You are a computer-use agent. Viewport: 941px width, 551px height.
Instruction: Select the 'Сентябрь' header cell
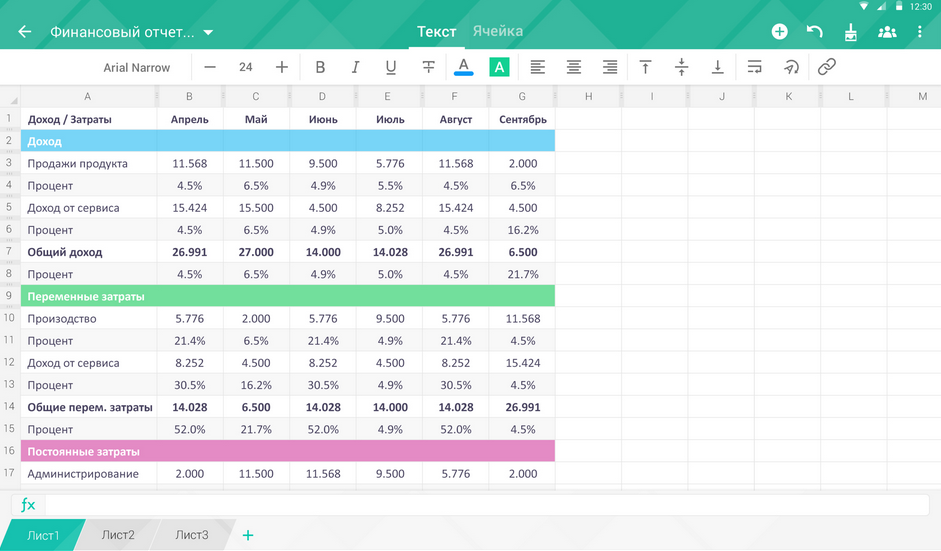point(523,119)
